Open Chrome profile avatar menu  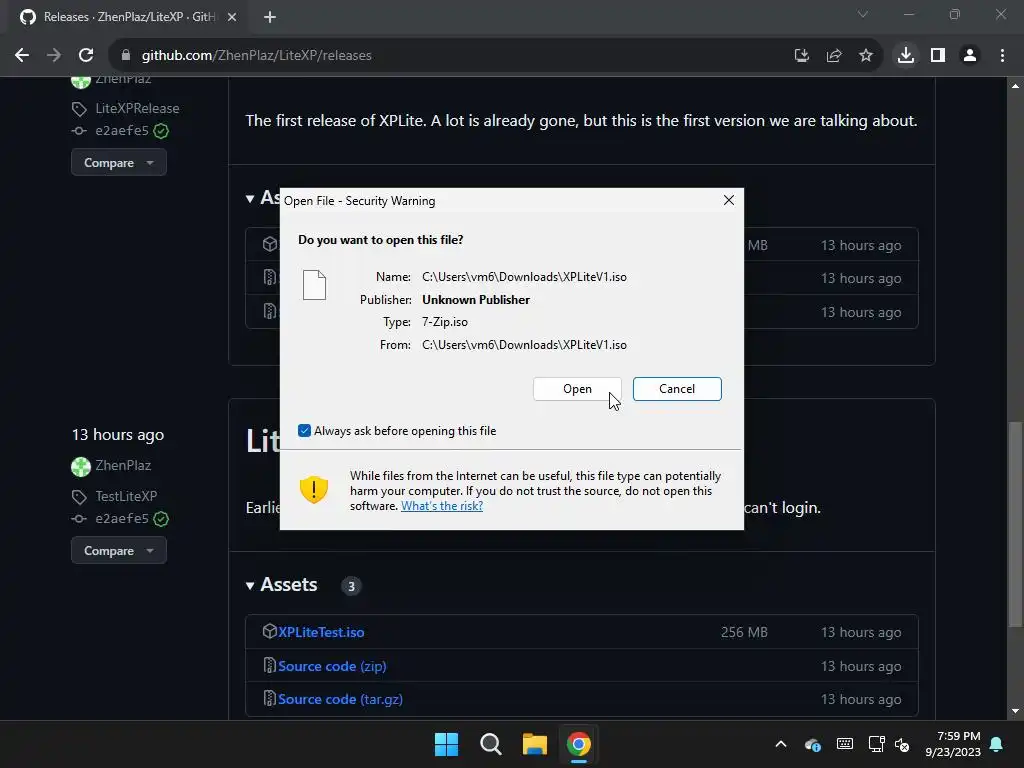(x=970, y=56)
